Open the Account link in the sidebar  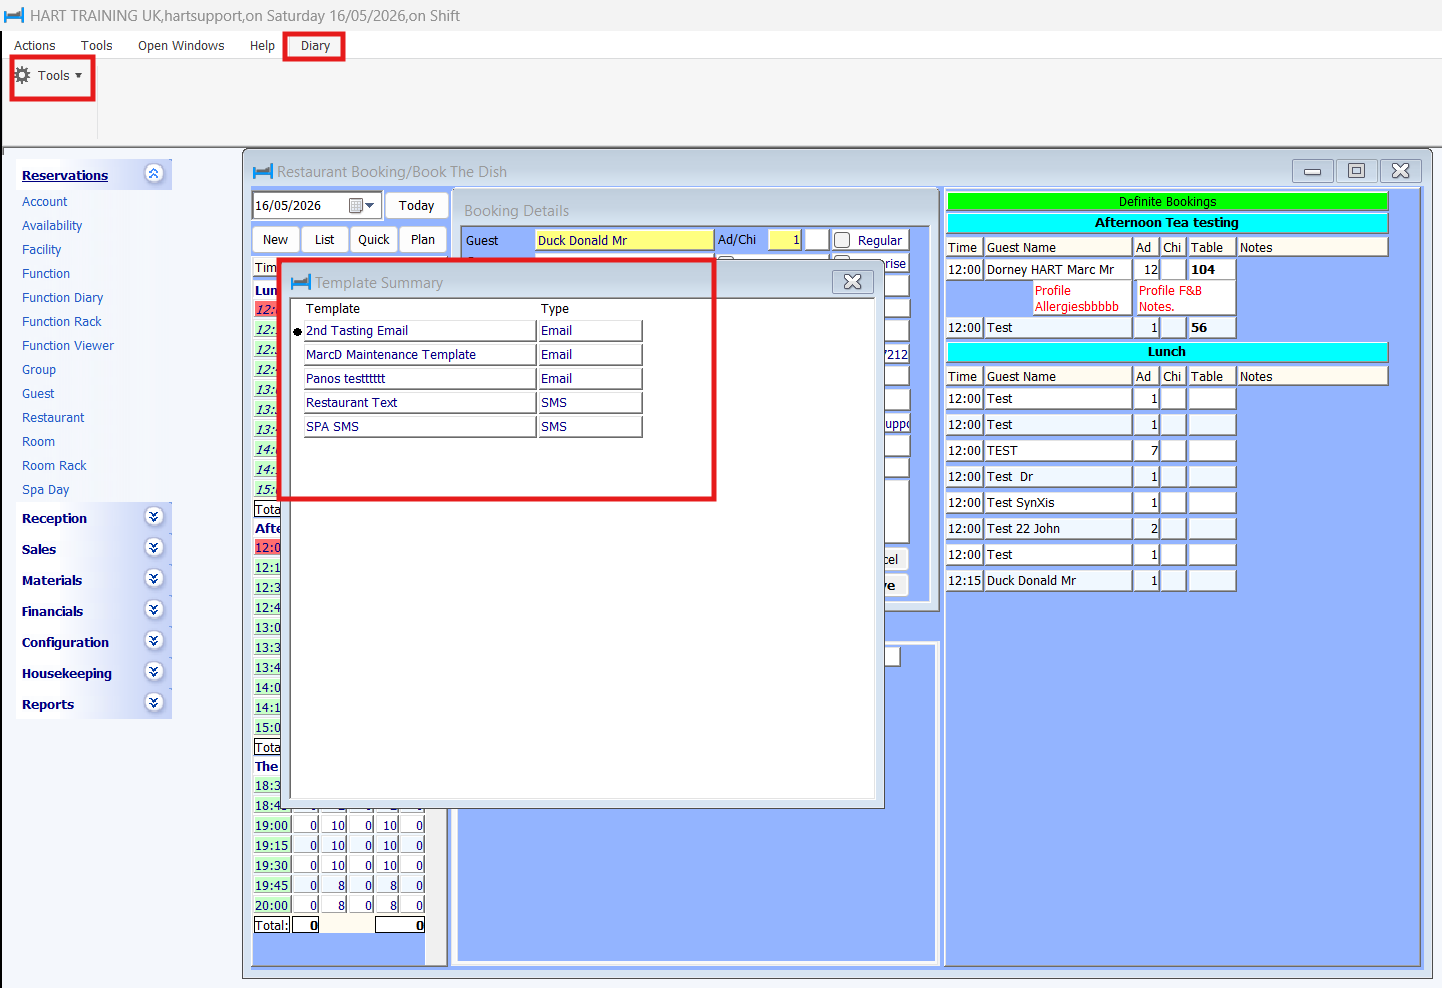pos(45,202)
